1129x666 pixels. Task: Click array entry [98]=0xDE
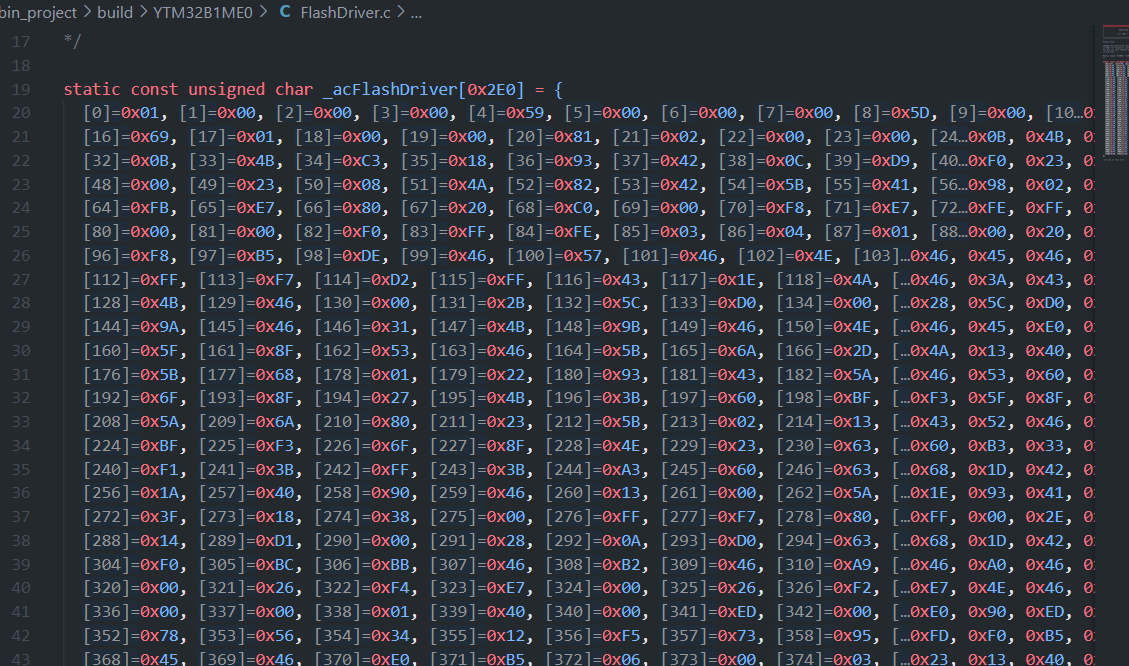[x=338, y=256]
